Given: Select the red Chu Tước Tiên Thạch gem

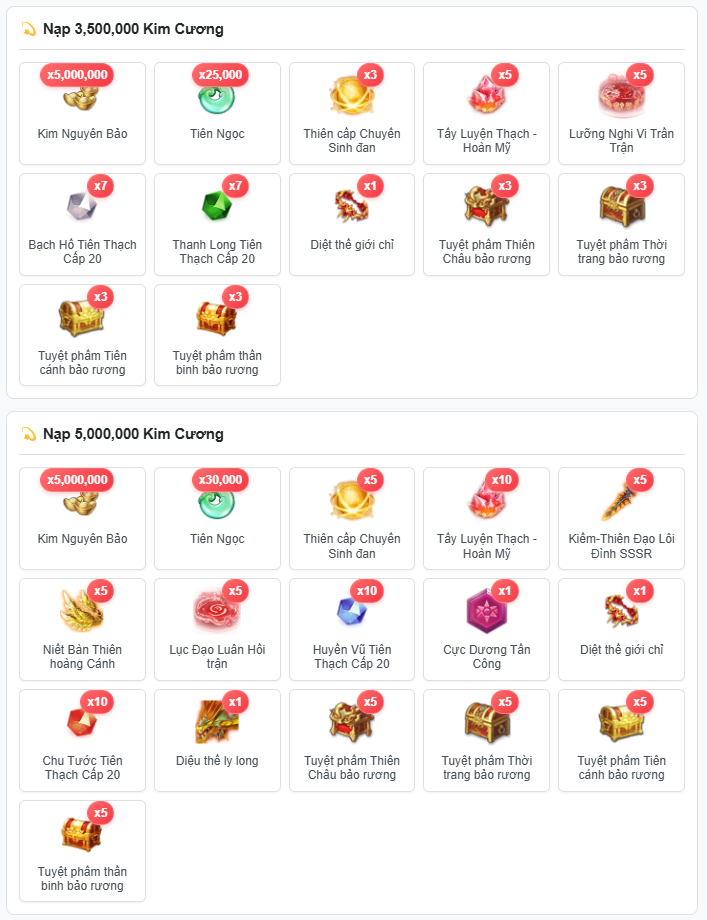Looking at the screenshot, I should (82, 722).
